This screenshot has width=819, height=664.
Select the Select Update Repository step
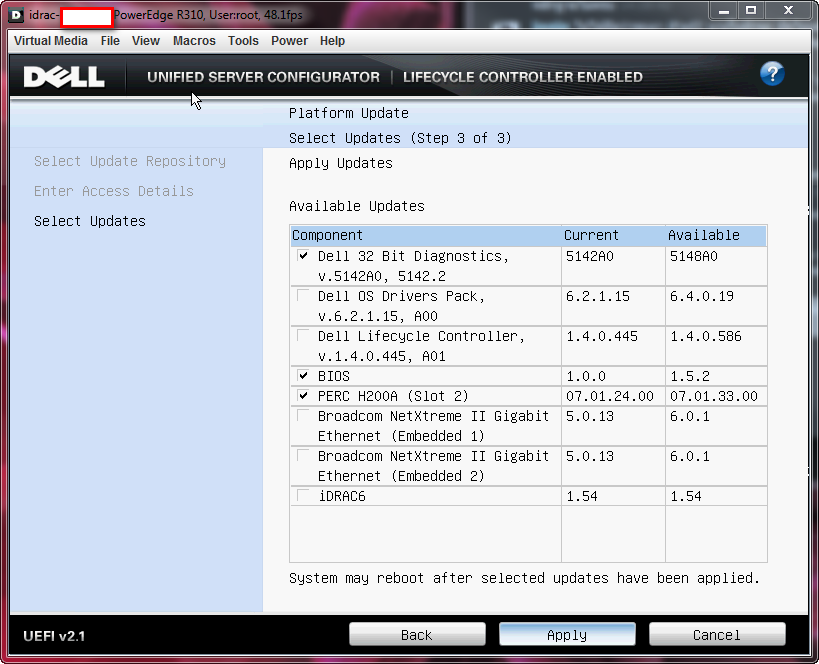pos(130,161)
